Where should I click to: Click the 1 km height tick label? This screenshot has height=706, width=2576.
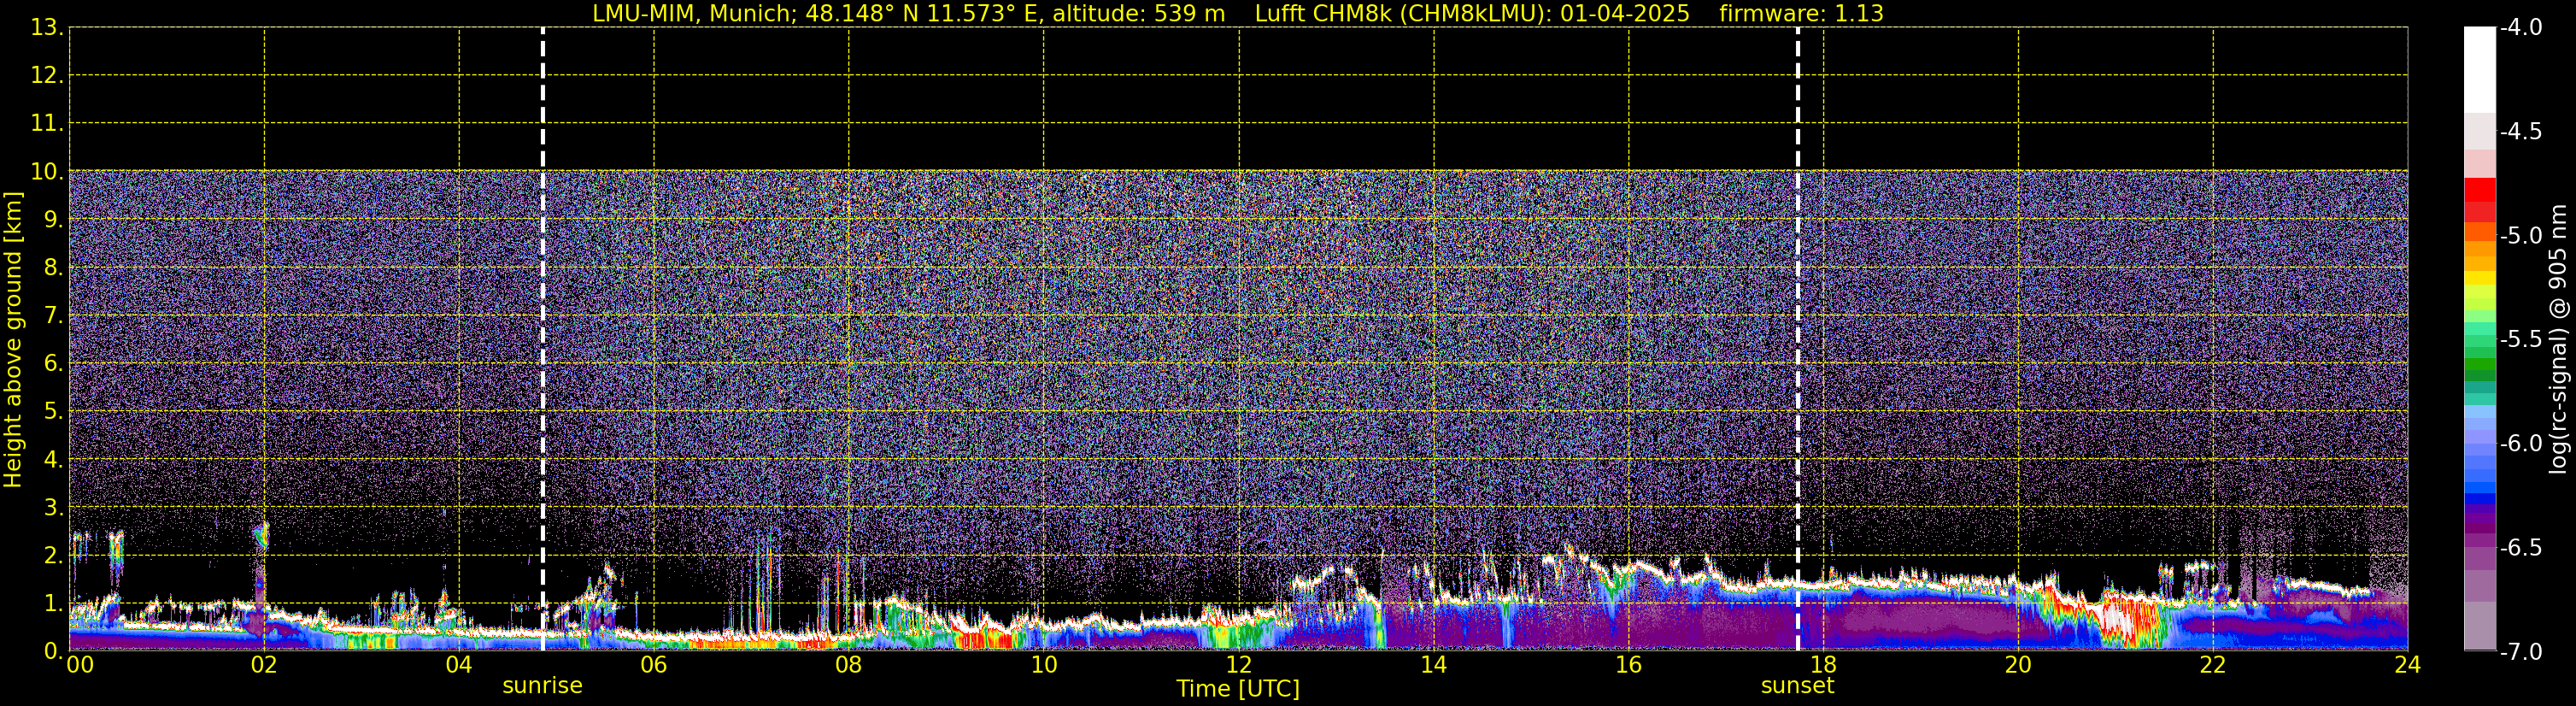tap(52, 603)
